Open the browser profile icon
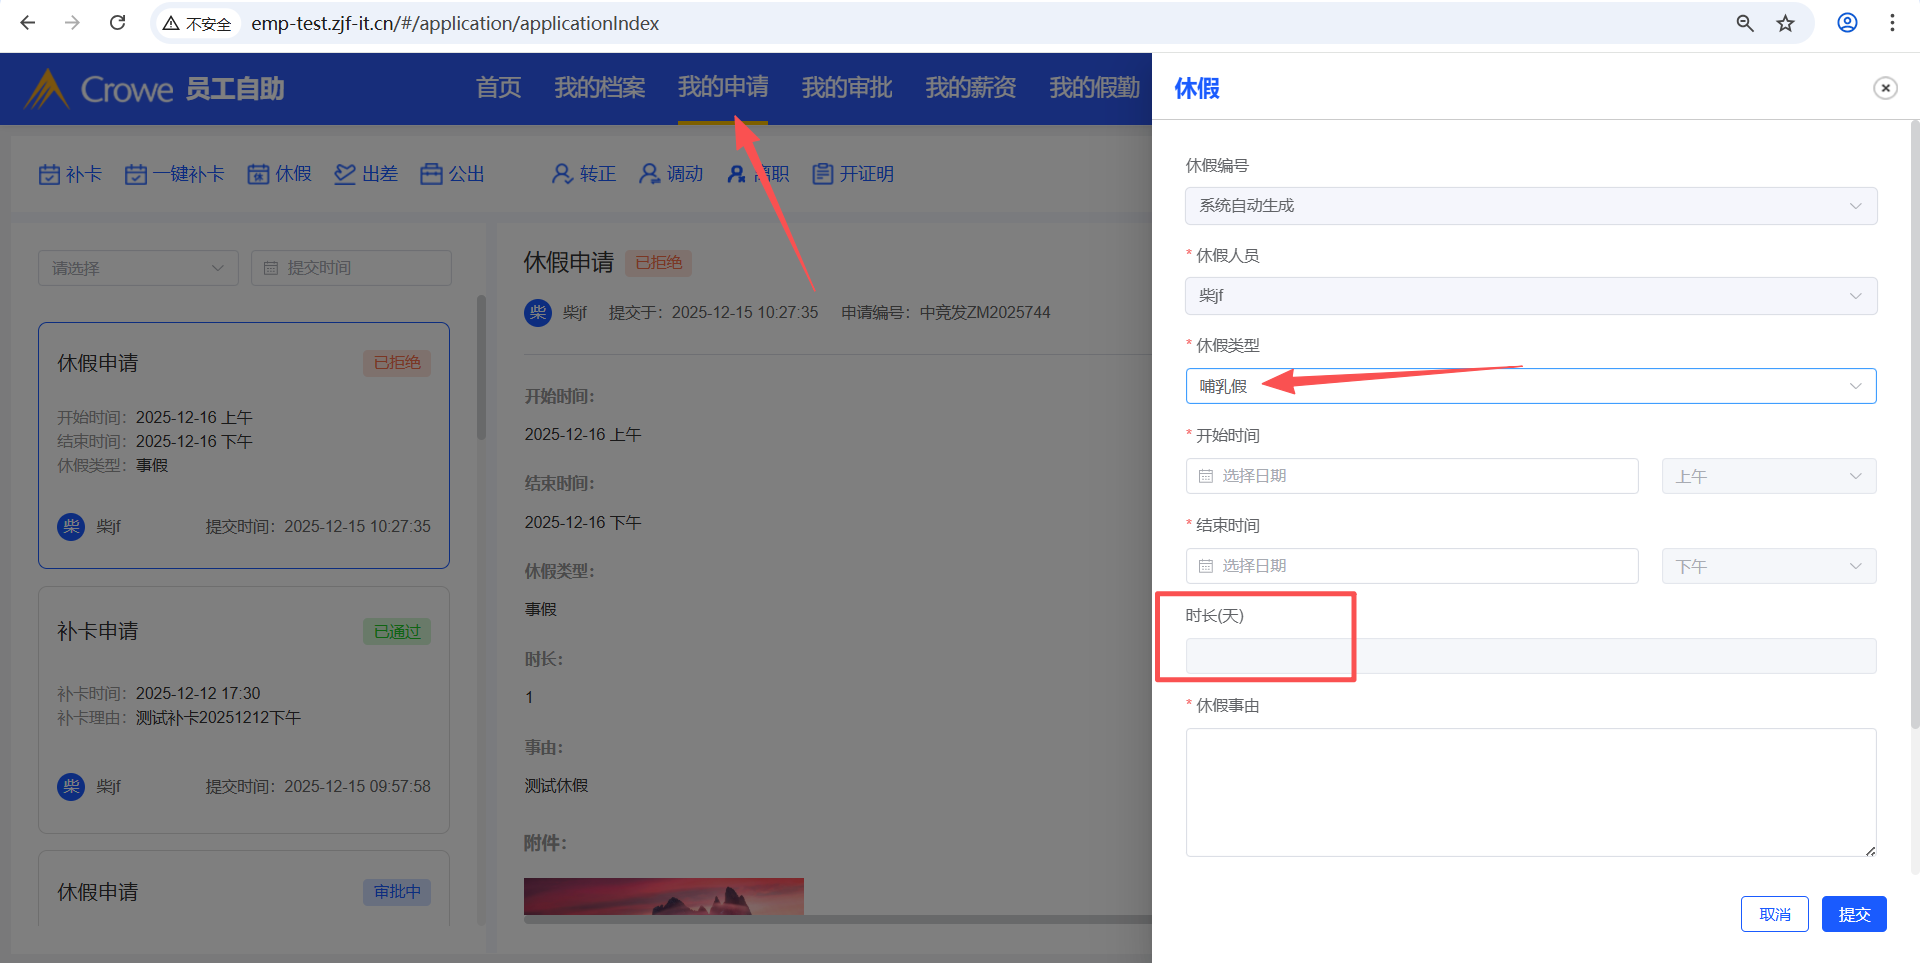The image size is (1920, 963). point(1848,23)
